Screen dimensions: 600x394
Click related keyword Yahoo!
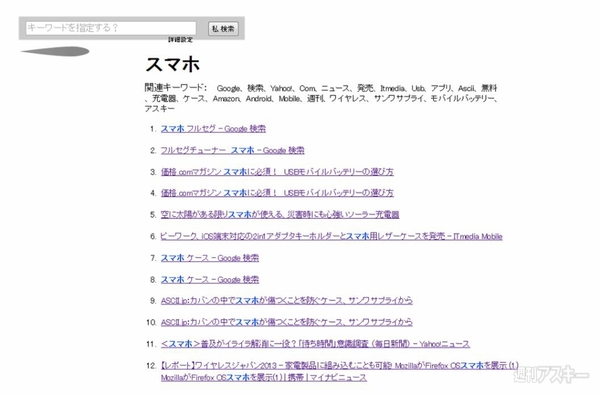pyautogui.click(x=280, y=88)
